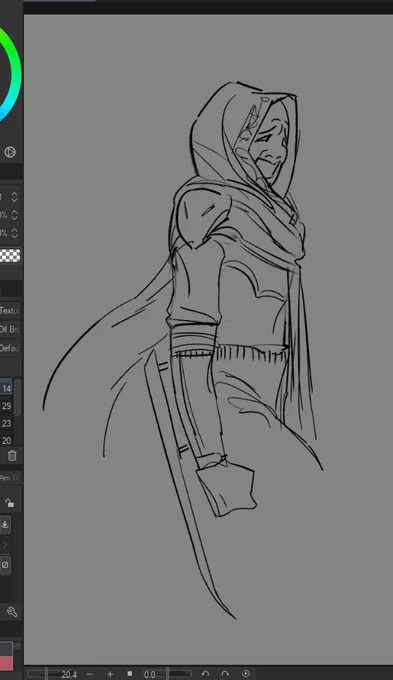Viewport: 393px width, 680px height.
Task: Select the transparent checkered color swatch
Action: point(10,255)
